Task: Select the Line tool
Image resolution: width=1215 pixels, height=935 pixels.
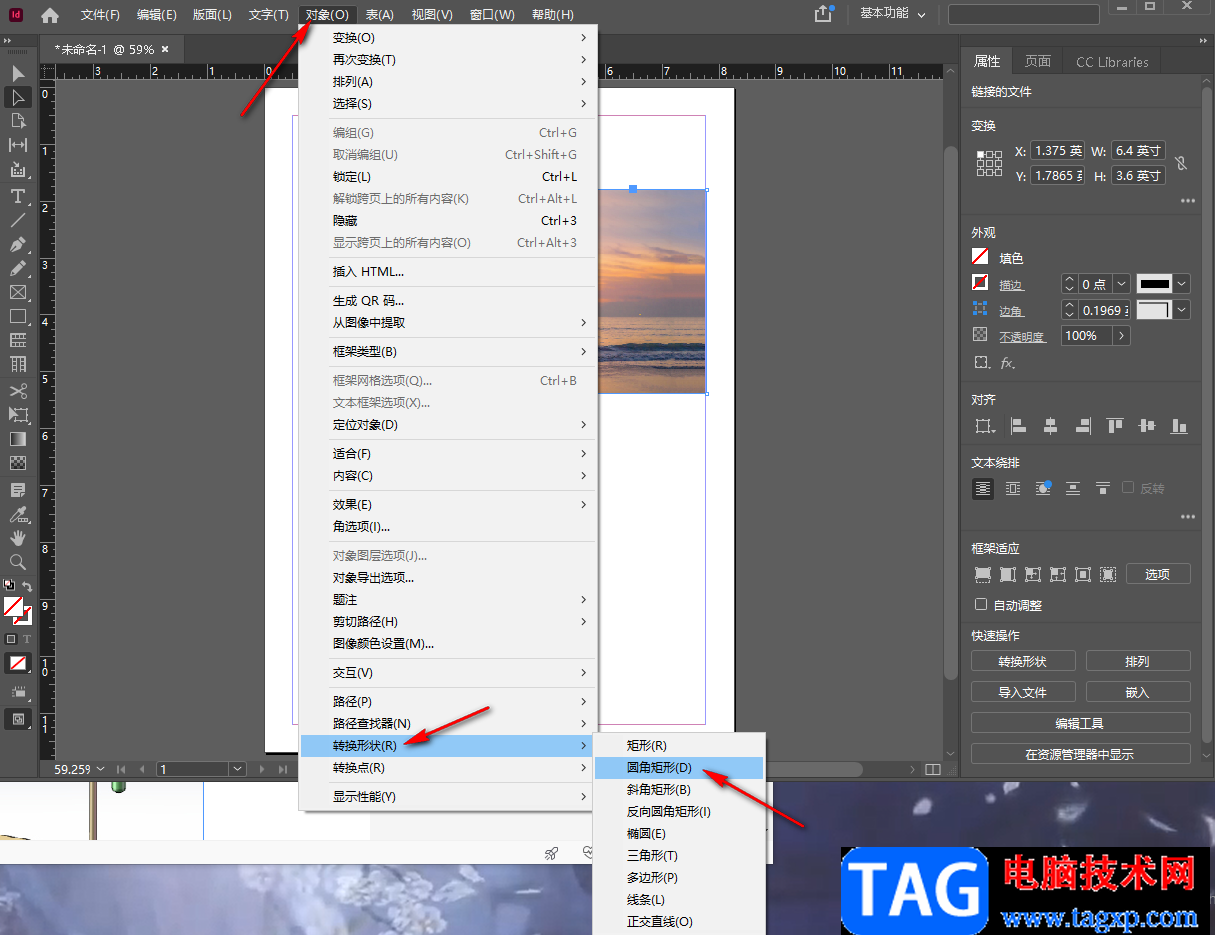Action: [18, 220]
